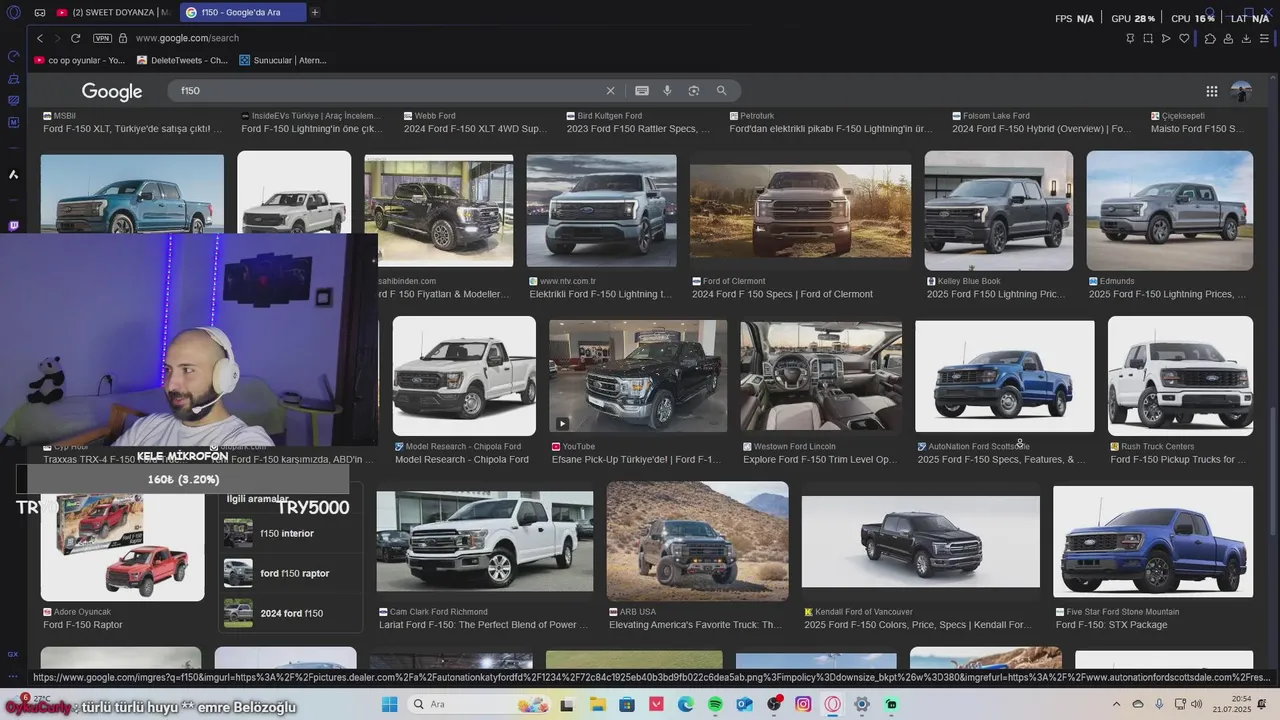Image resolution: width=1280 pixels, height=720 pixels.
Task: Open the extensions puzzle icon
Action: (1210, 38)
